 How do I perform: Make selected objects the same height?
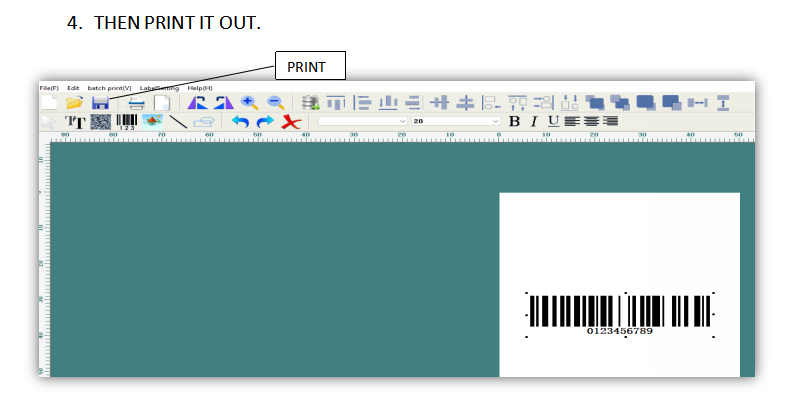[x=723, y=103]
